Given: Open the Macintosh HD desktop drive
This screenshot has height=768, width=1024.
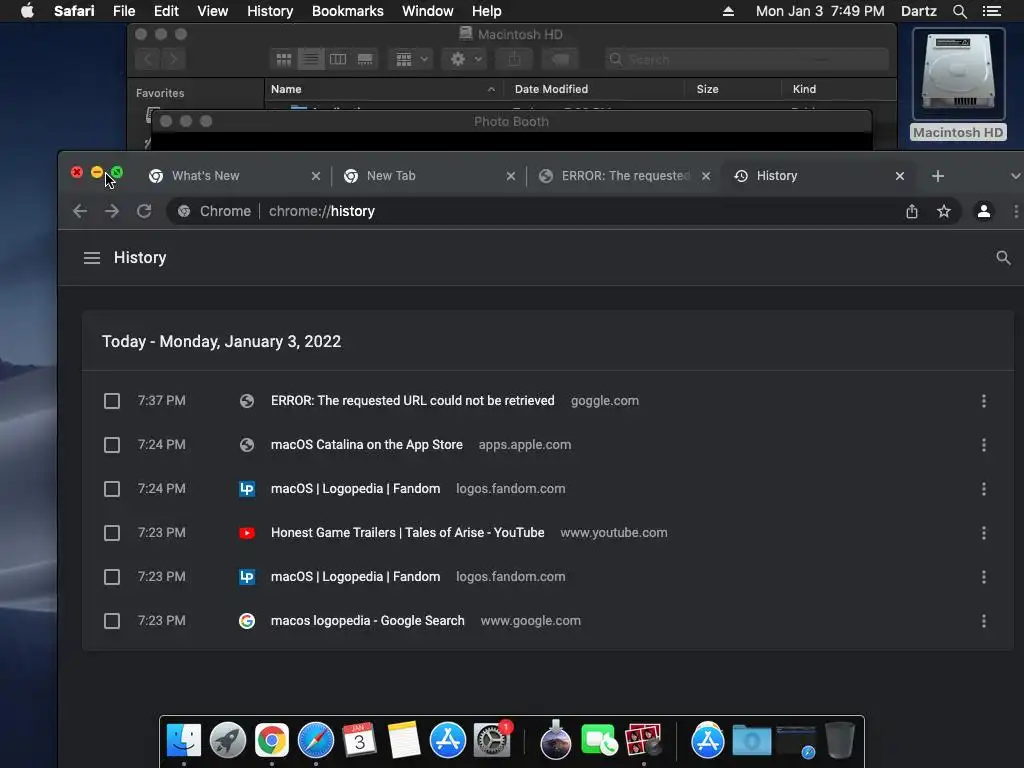Looking at the screenshot, I should [x=958, y=84].
